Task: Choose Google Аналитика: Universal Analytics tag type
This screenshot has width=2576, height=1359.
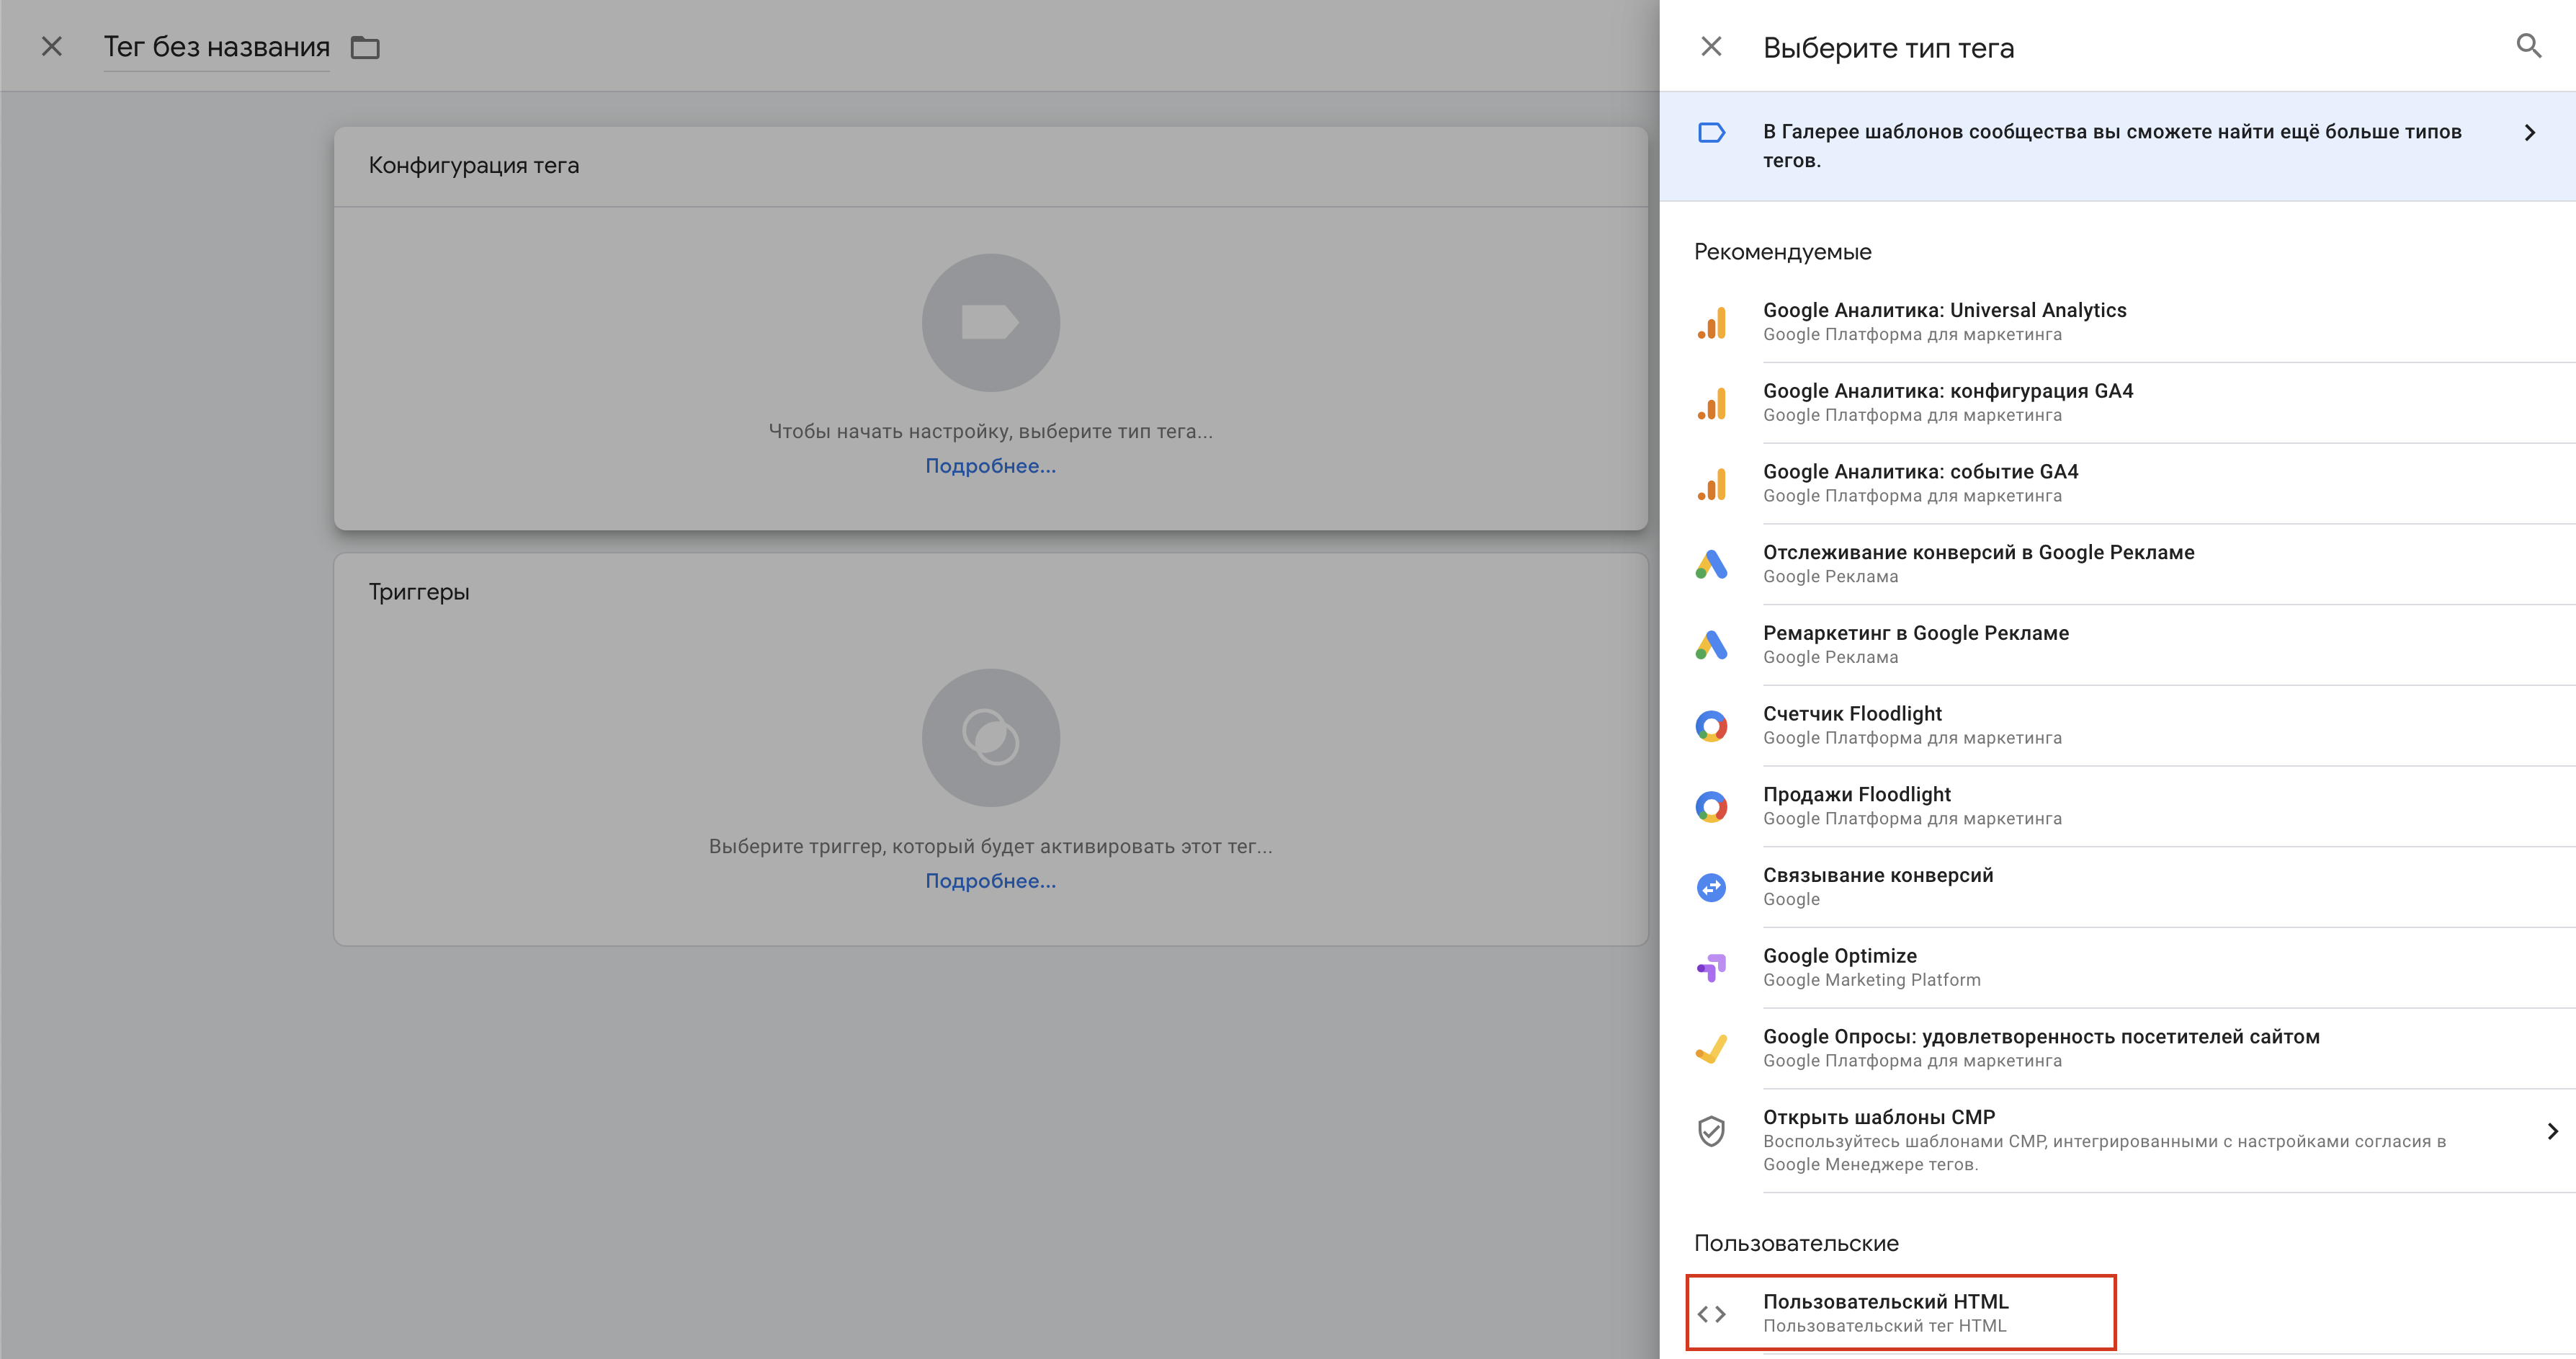Action: coord(2117,322)
